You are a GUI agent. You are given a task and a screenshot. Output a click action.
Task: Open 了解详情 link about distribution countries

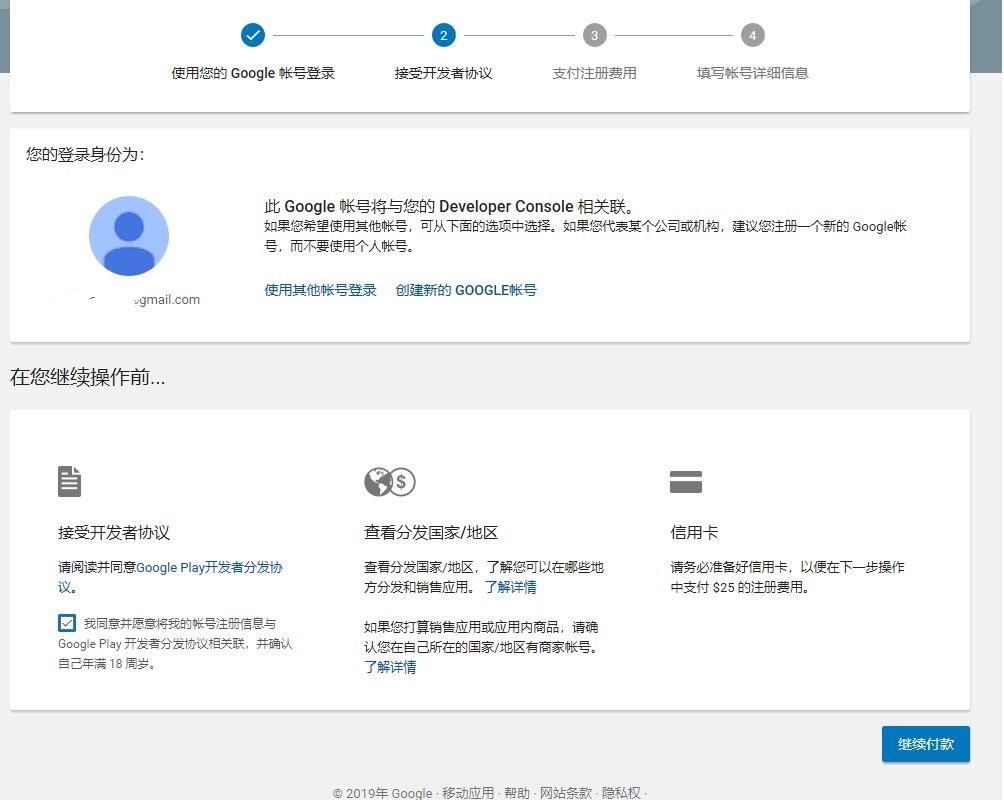[510, 587]
